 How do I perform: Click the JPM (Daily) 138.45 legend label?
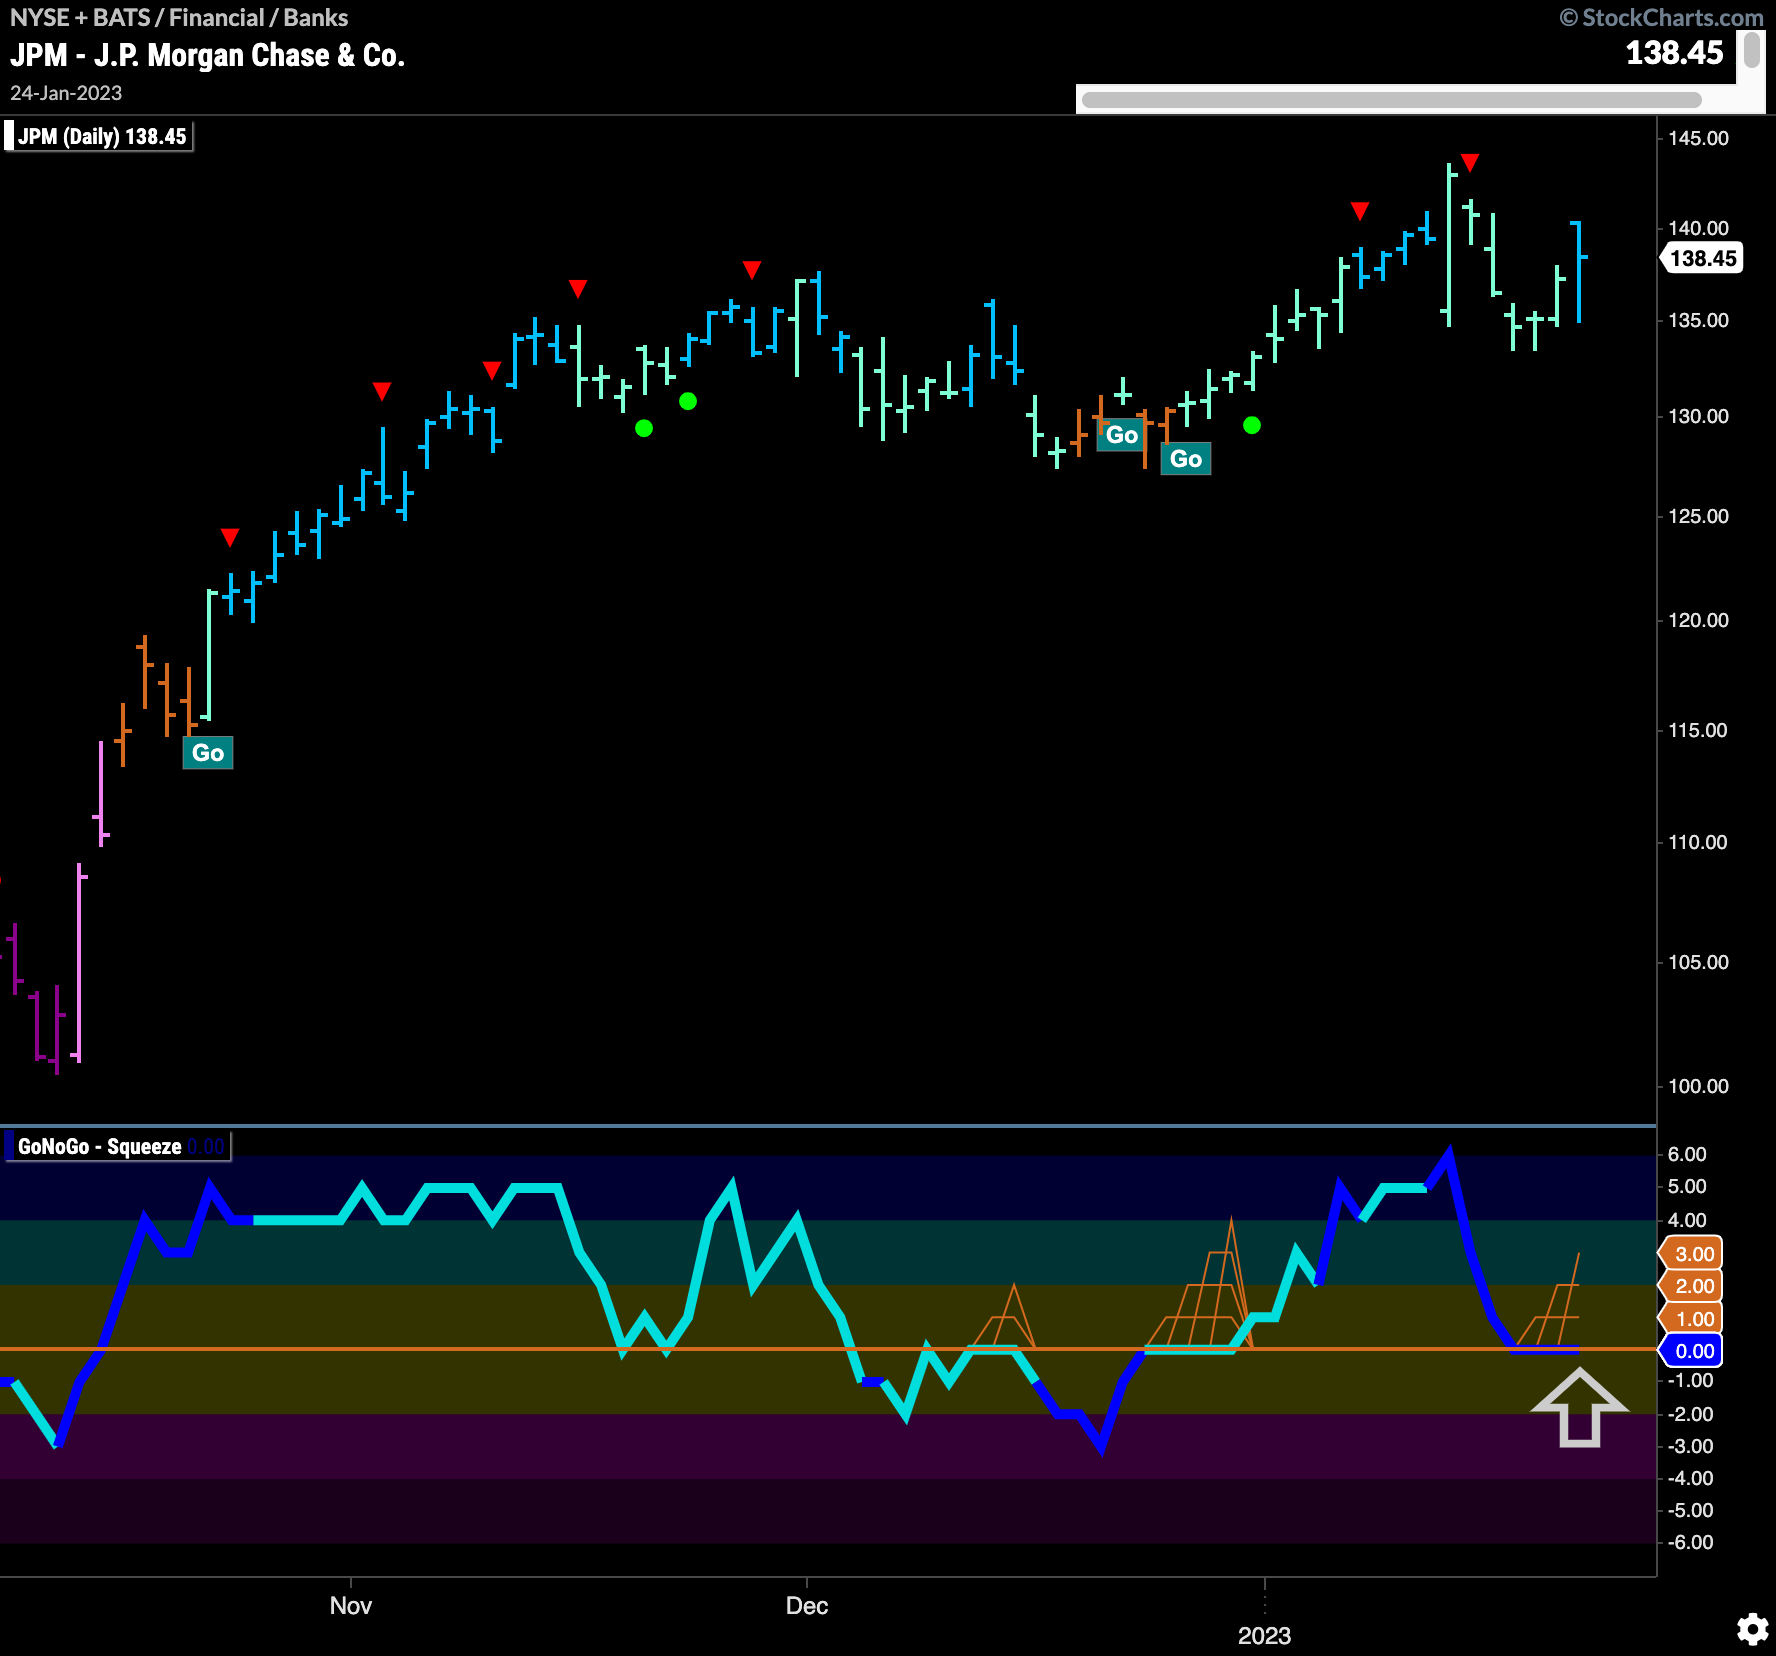coord(98,136)
